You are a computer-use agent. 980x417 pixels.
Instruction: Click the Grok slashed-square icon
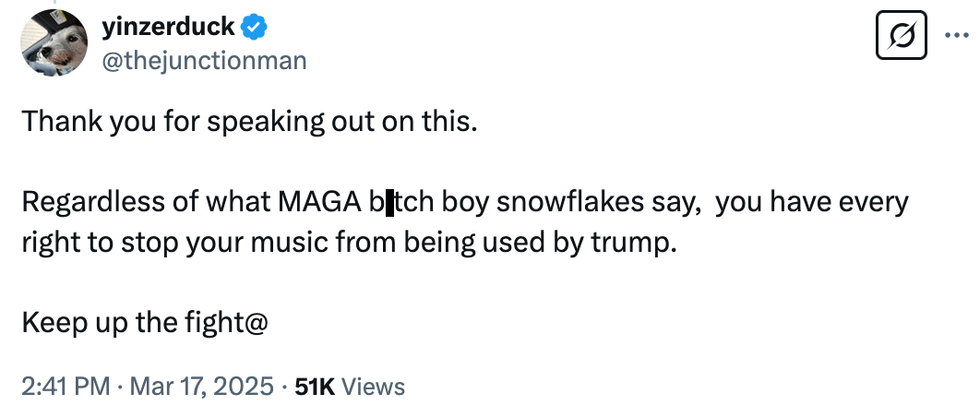897,38
